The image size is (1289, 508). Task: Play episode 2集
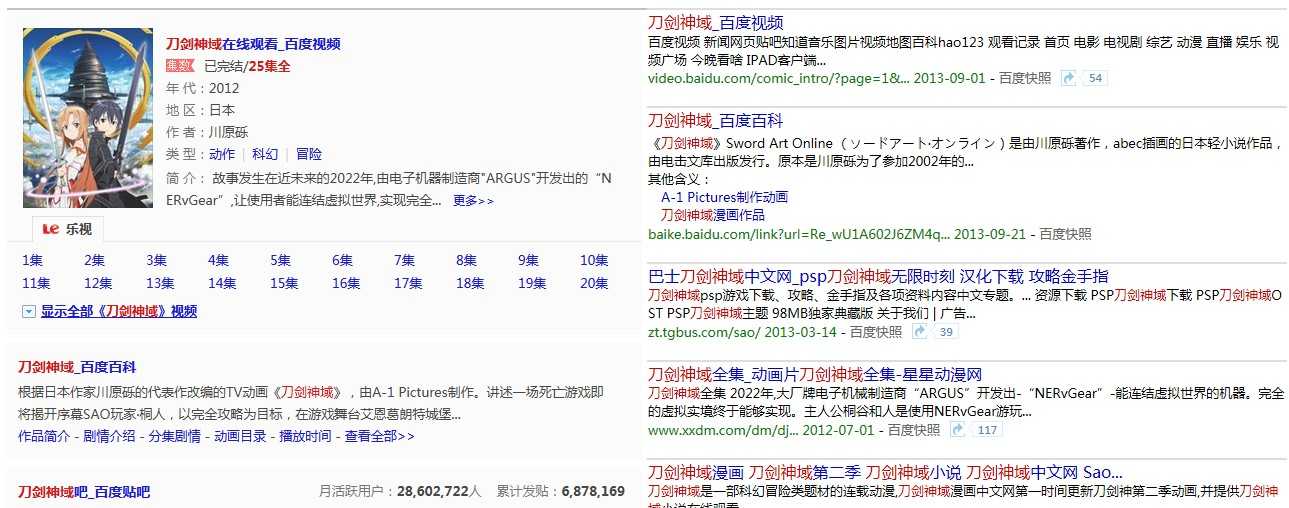pyautogui.click(x=94, y=260)
